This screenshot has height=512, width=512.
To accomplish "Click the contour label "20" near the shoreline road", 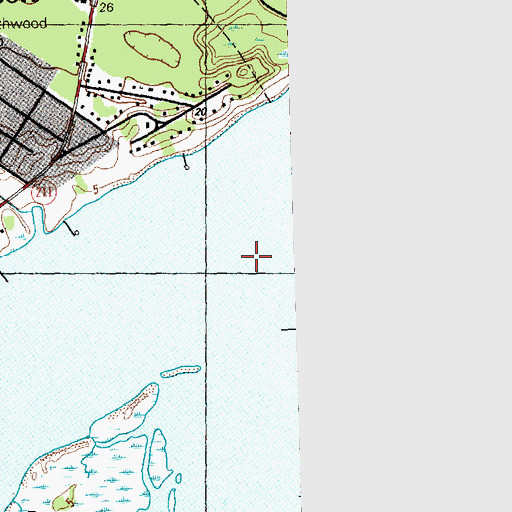I will [x=200, y=112].
